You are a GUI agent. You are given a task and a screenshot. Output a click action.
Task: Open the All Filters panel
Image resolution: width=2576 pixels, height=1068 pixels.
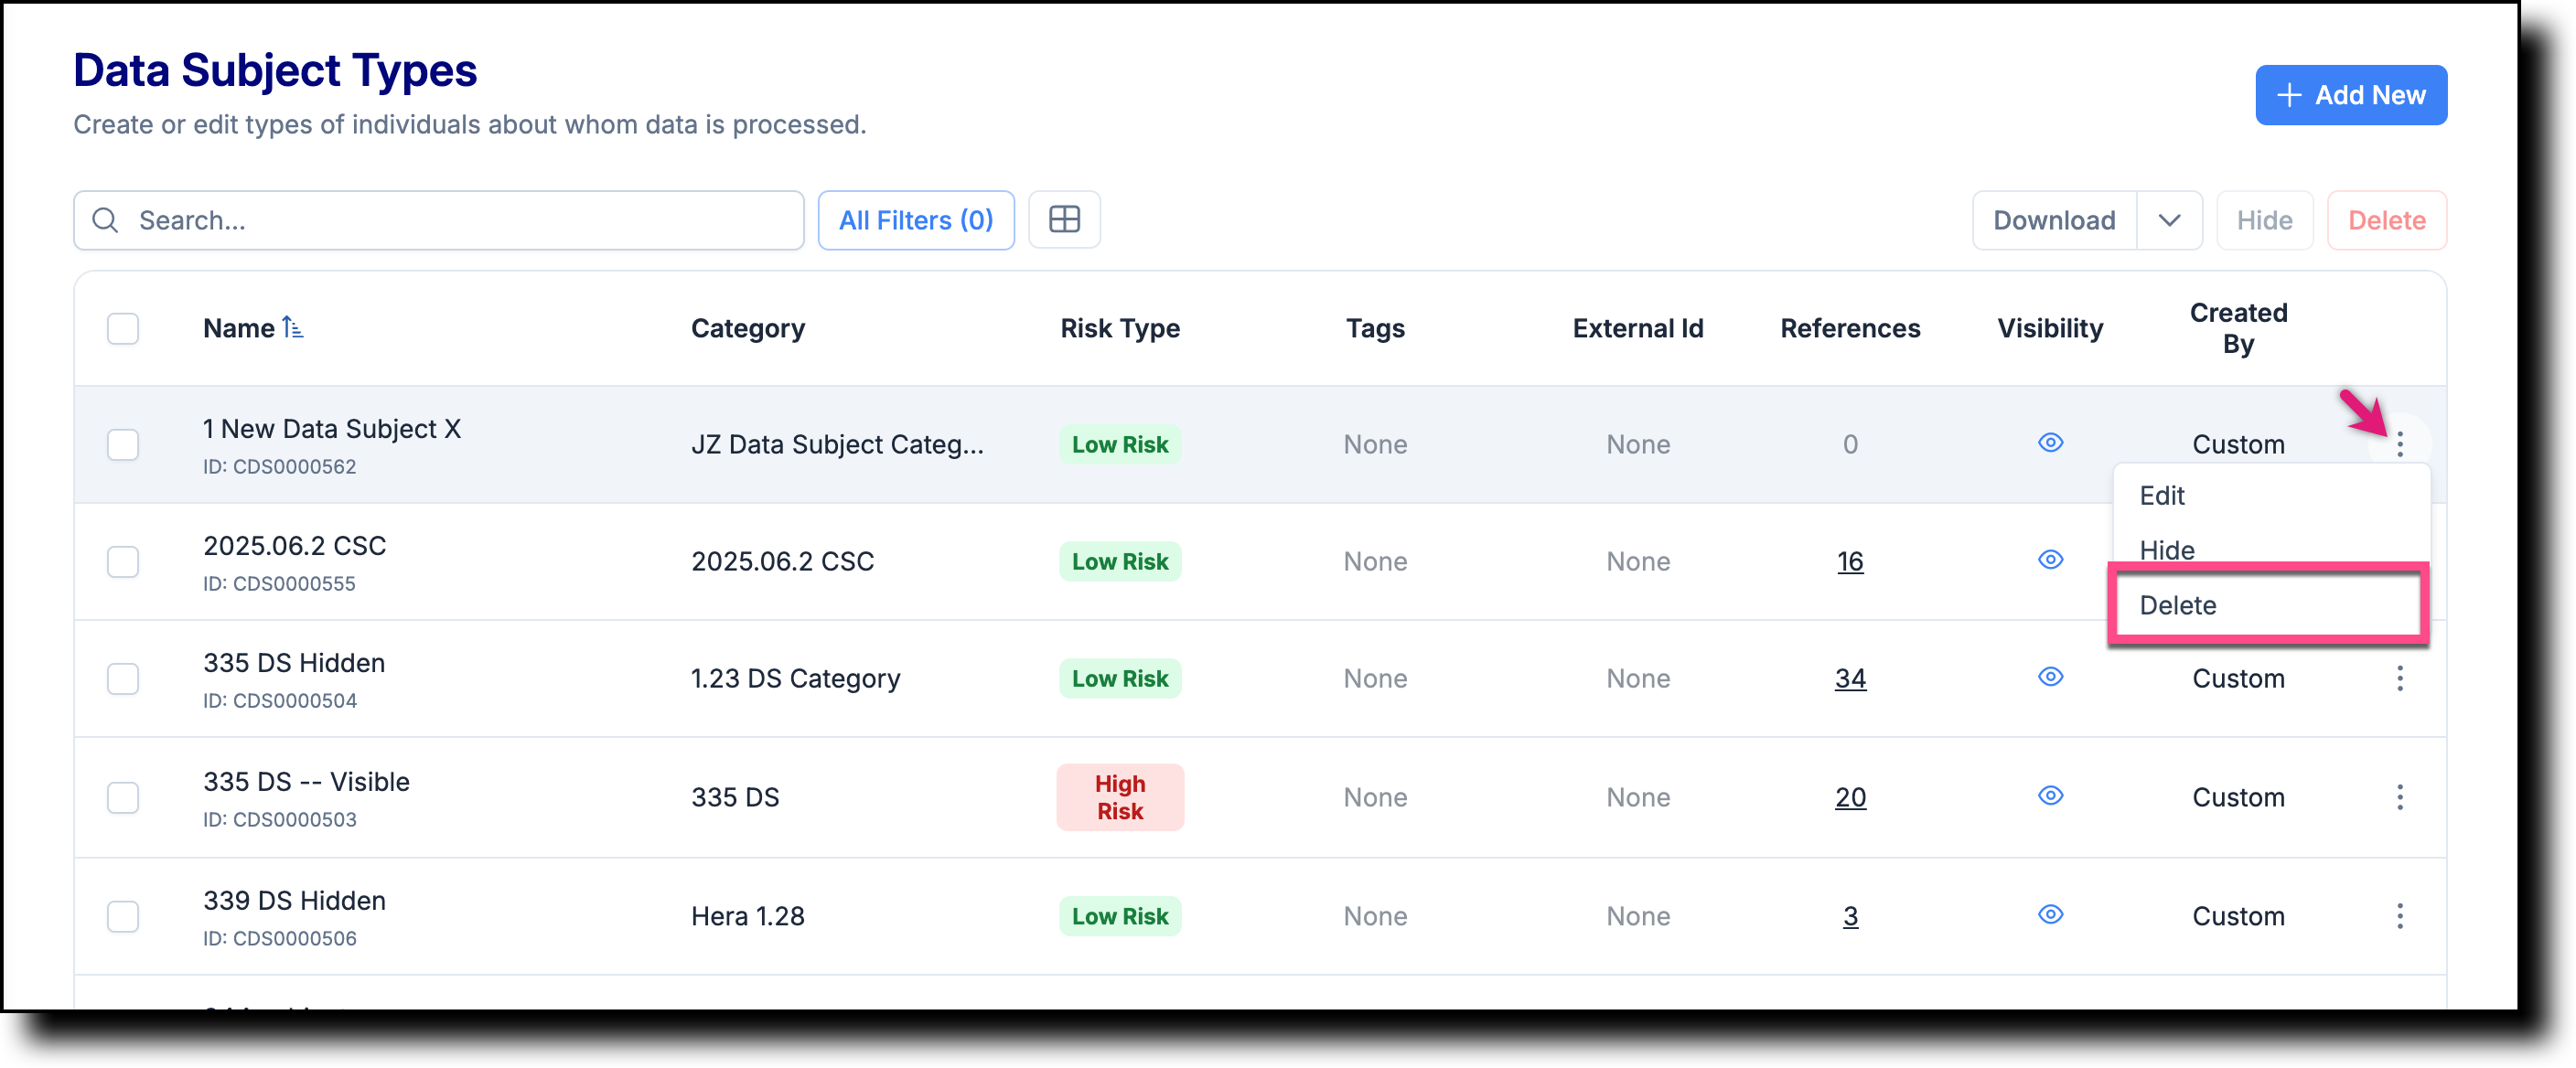coord(915,220)
